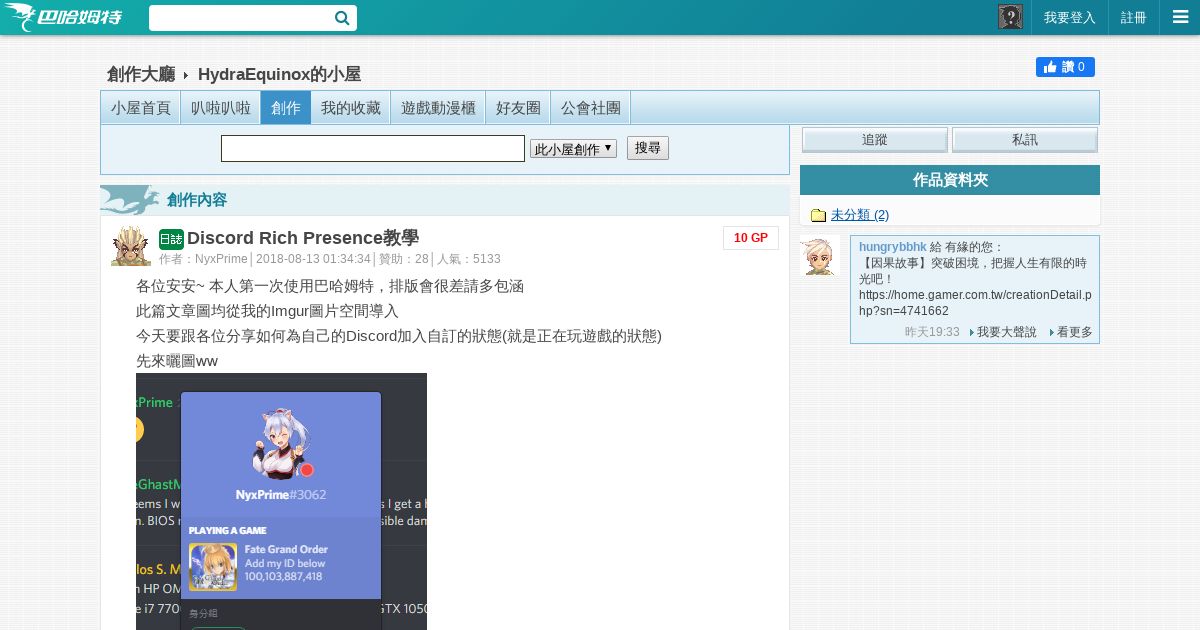Click 註冊 in the header
Viewport: 1200px width, 630px height.
pyautogui.click(x=1134, y=18)
